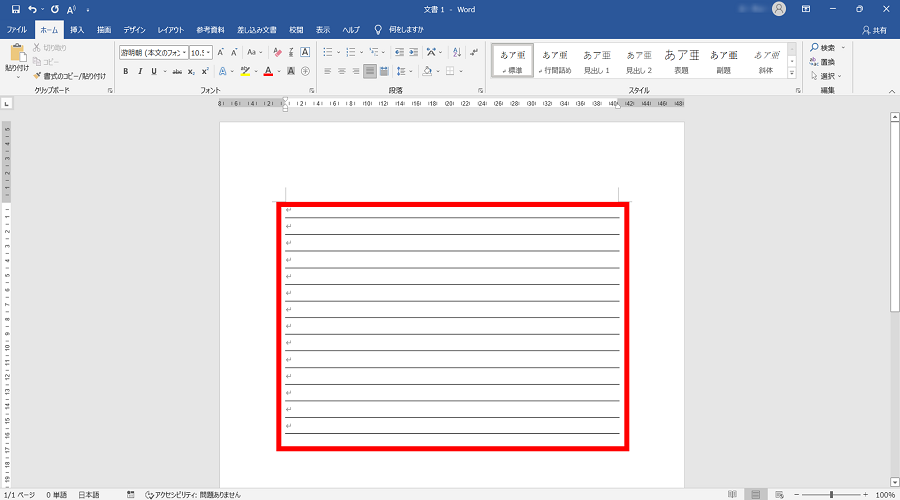The height and width of the screenshot is (500, 900).
Task: Apply the text highlight color marker
Action: pos(245,72)
